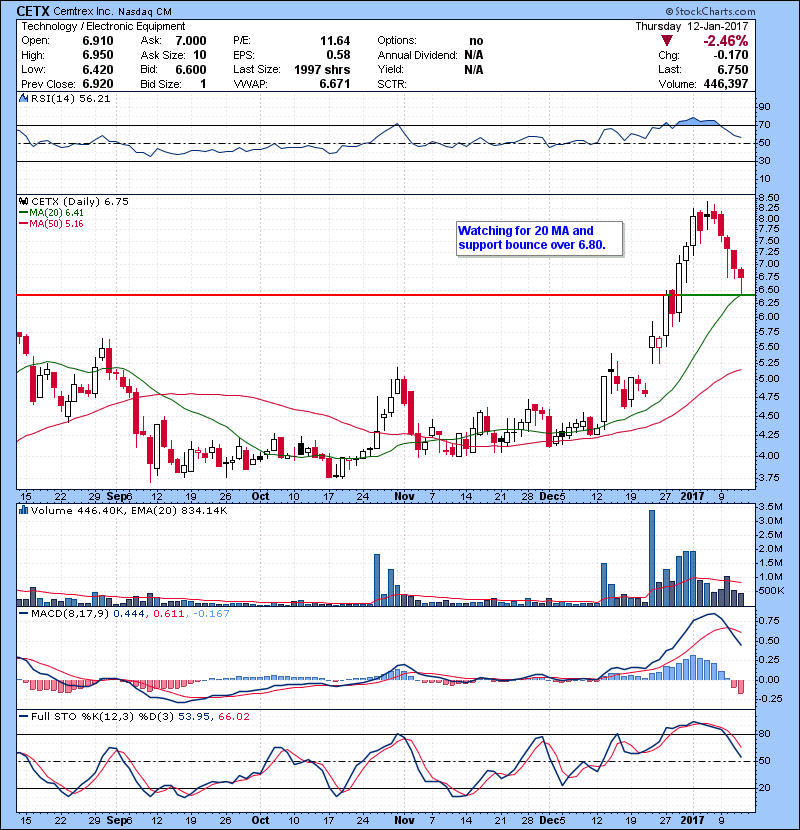Click the Yield label
800x830 pixels.
coord(390,69)
